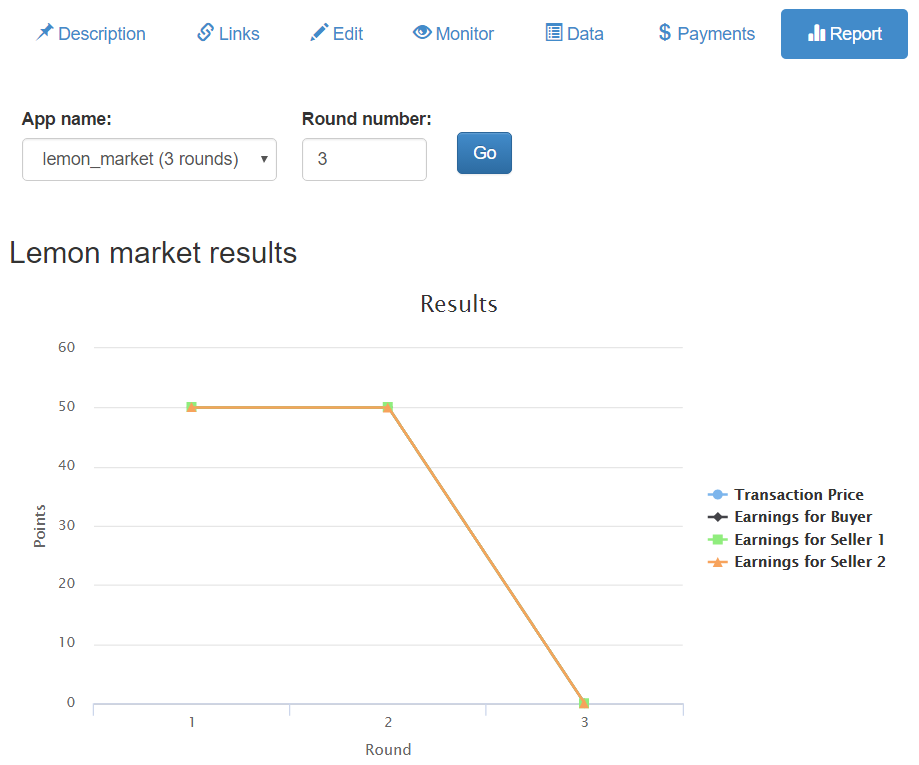Viewport: 919px width, 765px height.
Task: Click the table icon beside Data
Action: [x=554, y=32]
